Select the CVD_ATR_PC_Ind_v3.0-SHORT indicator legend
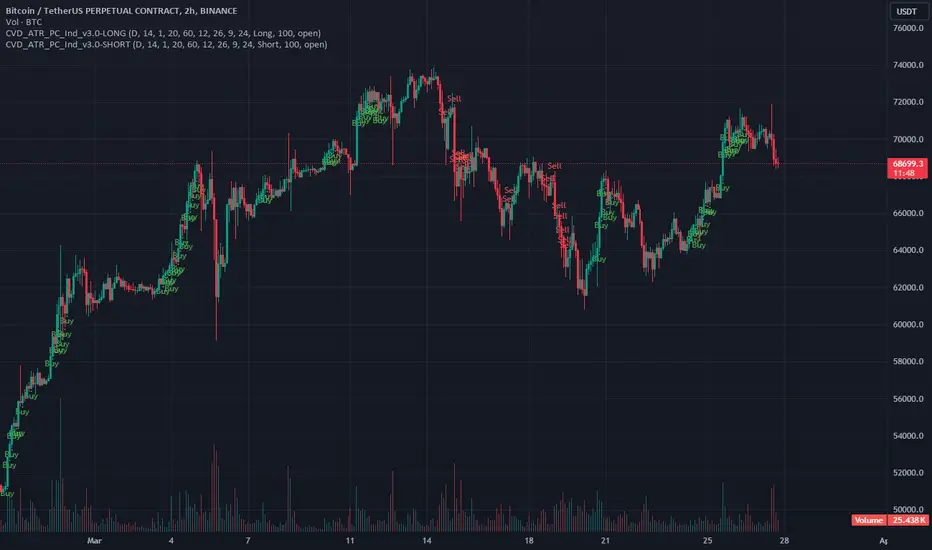The height and width of the screenshot is (550, 932). (166, 45)
